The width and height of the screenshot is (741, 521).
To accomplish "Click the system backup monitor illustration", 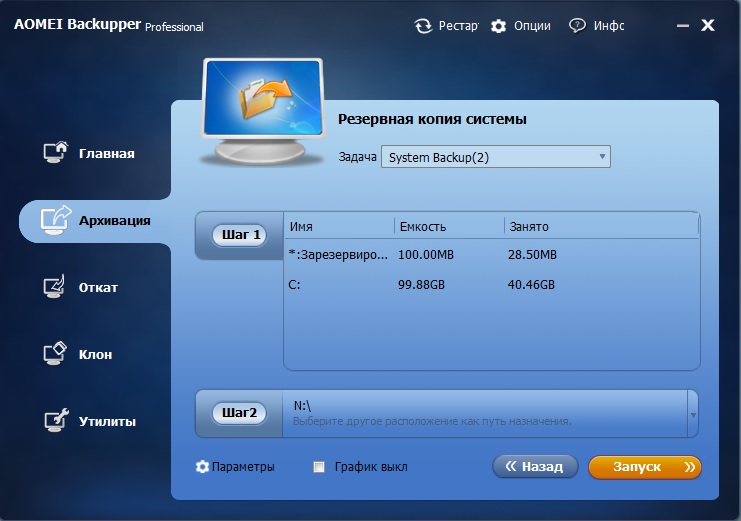I will tap(263, 112).
